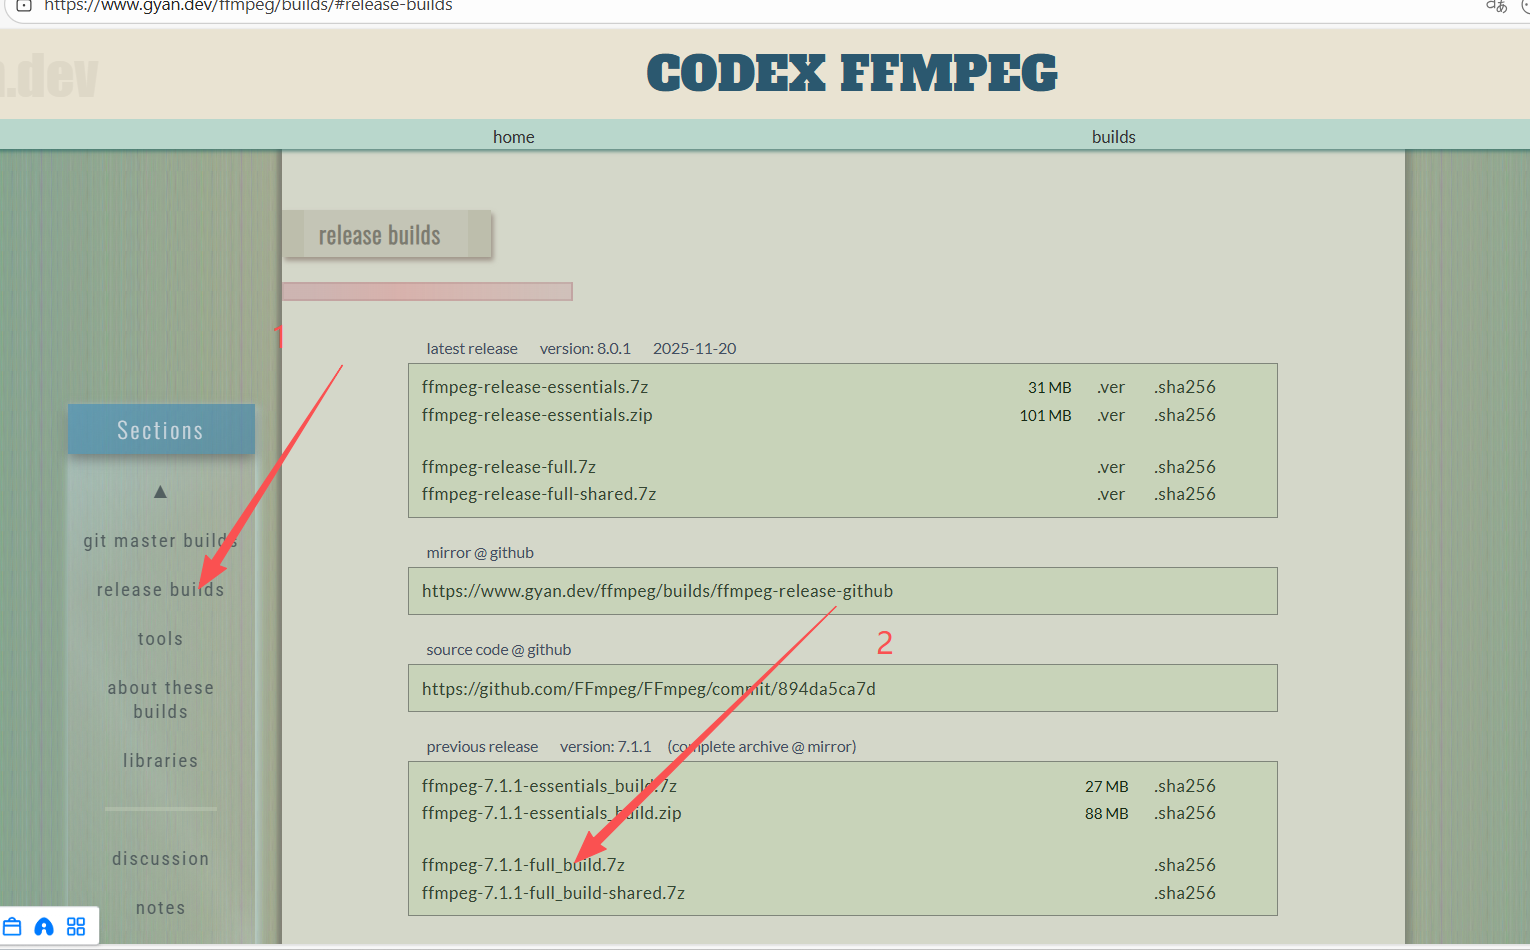Open .sha256 link for ffmpeg-release-full-shared.7z

1185,494
